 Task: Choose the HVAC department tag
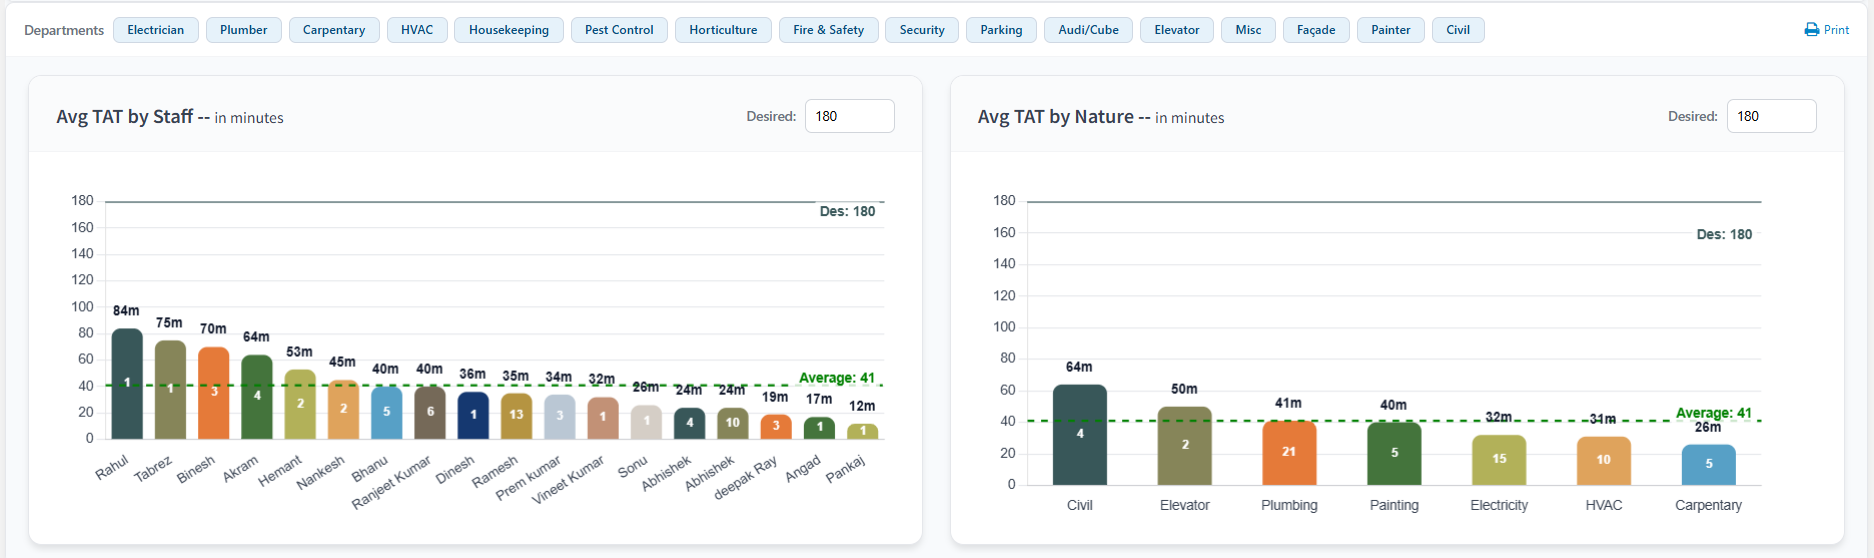417,30
